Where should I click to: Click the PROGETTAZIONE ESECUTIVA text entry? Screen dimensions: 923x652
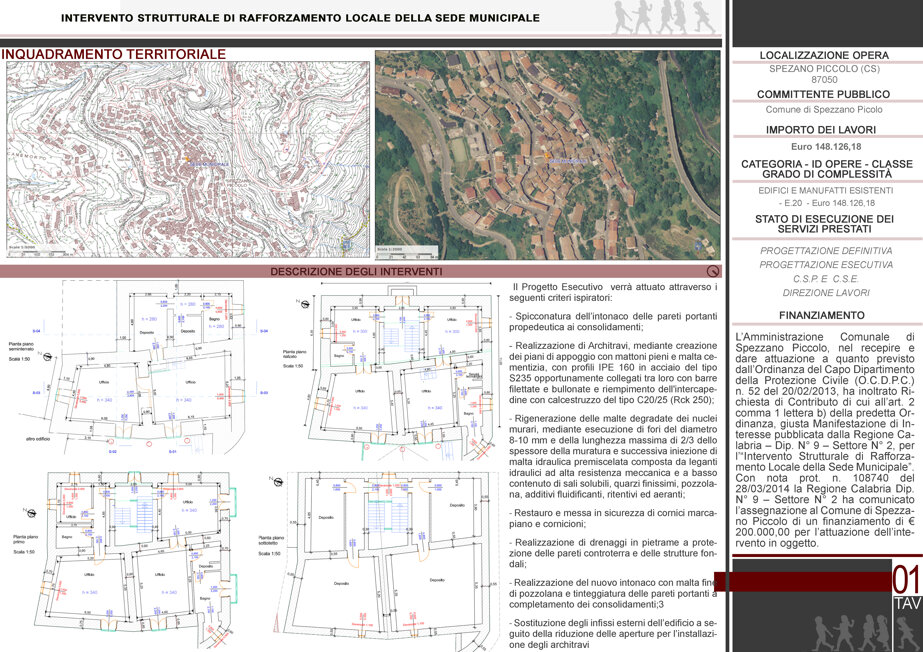826,265
